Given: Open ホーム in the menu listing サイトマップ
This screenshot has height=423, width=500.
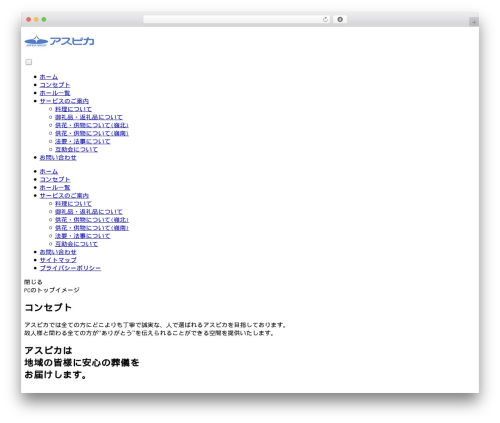Looking at the screenshot, I should pos(49,171).
